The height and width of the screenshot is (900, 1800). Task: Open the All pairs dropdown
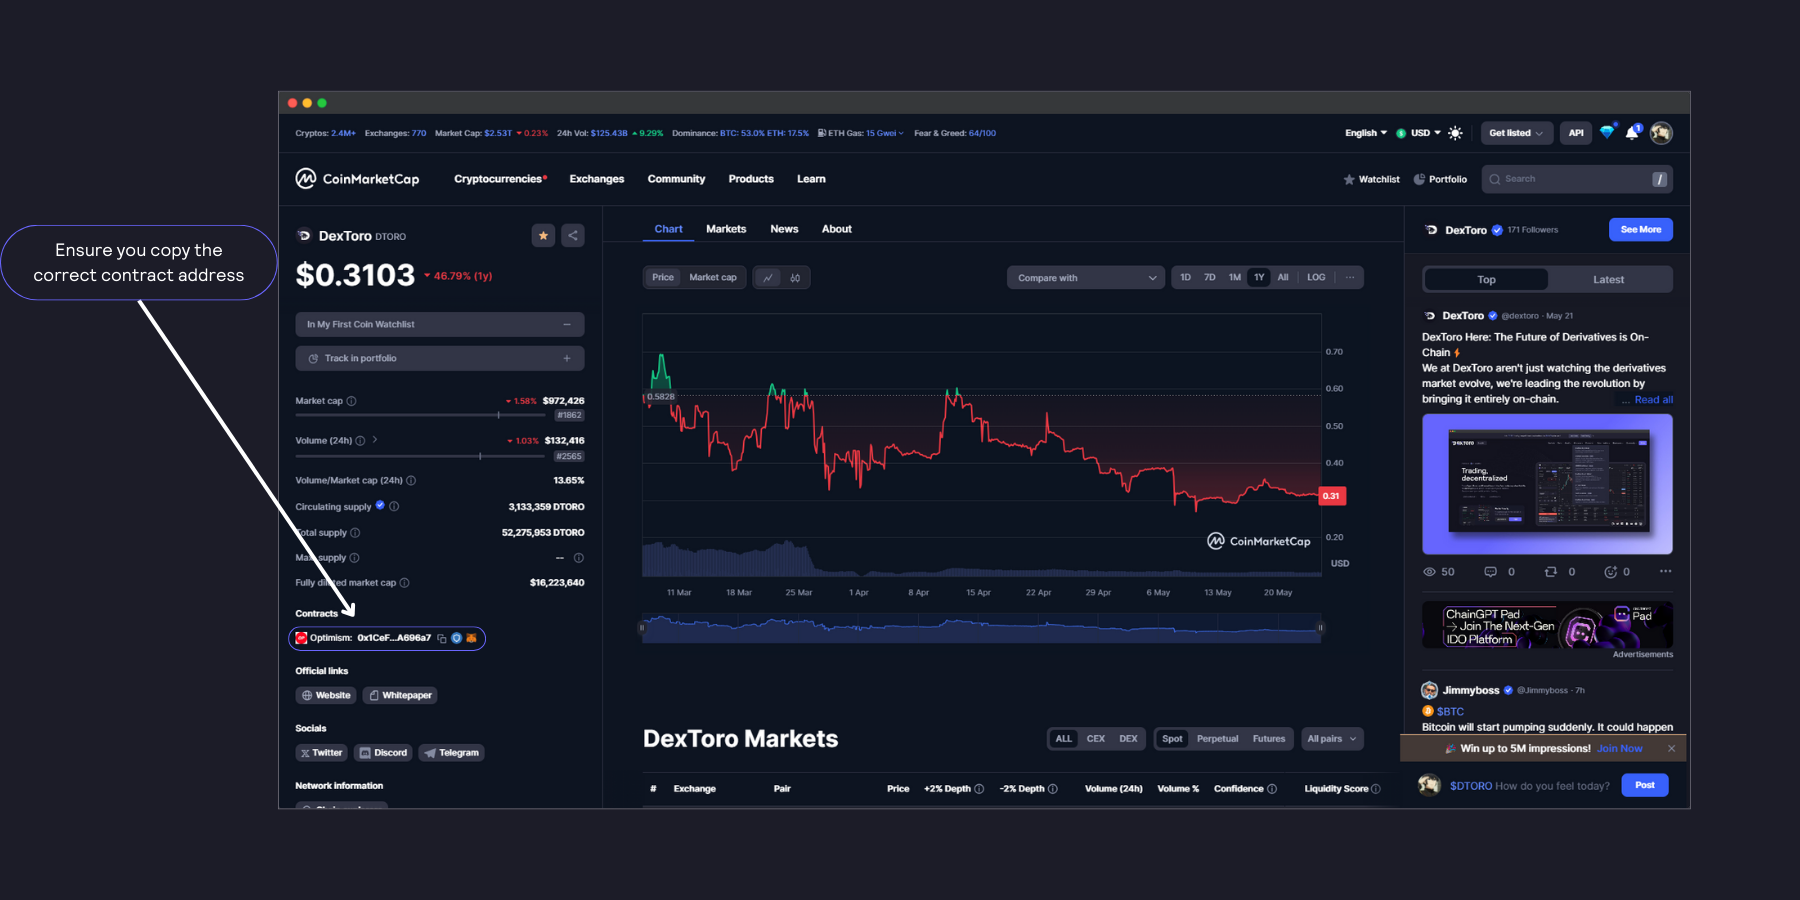[1331, 739]
